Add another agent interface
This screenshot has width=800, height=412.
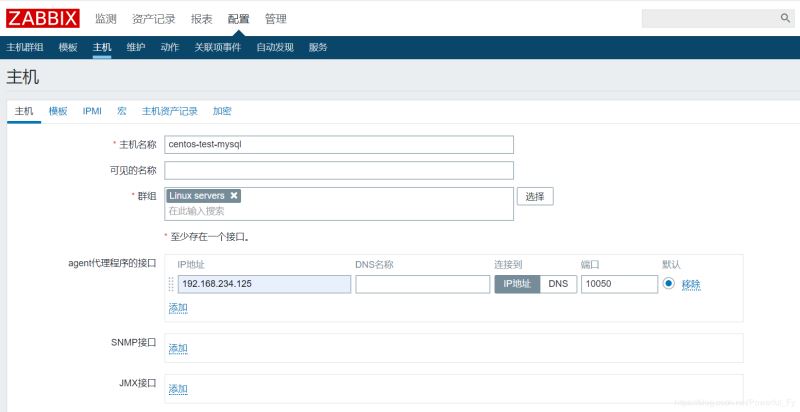point(178,308)
